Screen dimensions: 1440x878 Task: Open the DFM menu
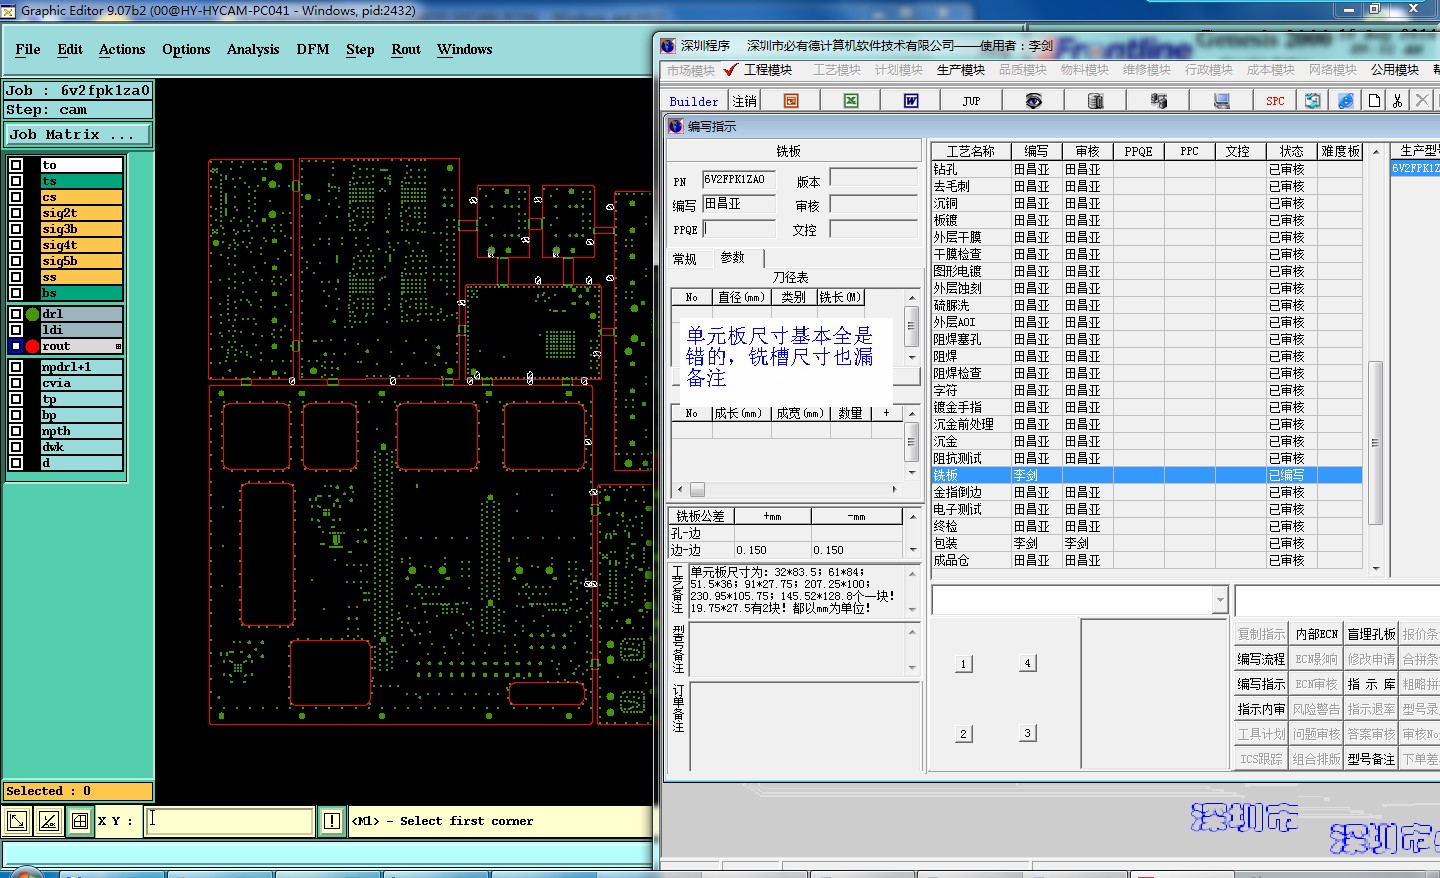(312, 49)
